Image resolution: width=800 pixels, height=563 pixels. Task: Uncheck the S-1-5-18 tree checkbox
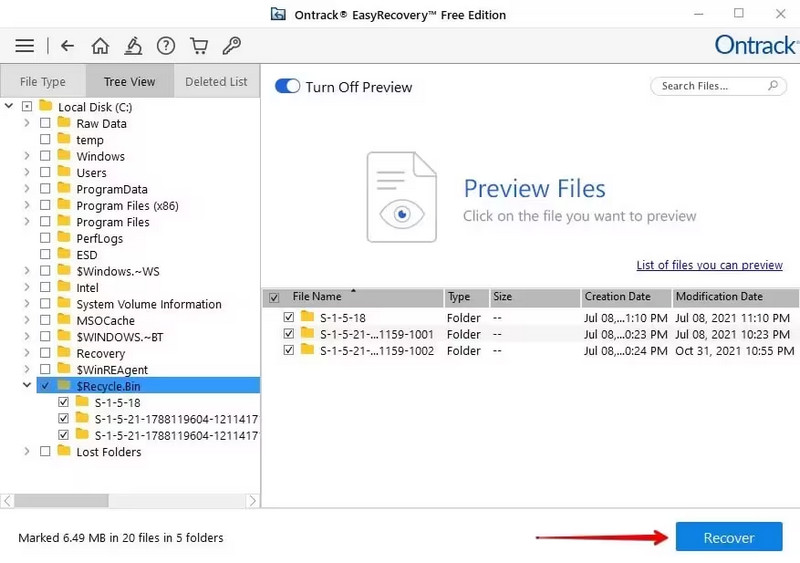(x=63, y=402)
